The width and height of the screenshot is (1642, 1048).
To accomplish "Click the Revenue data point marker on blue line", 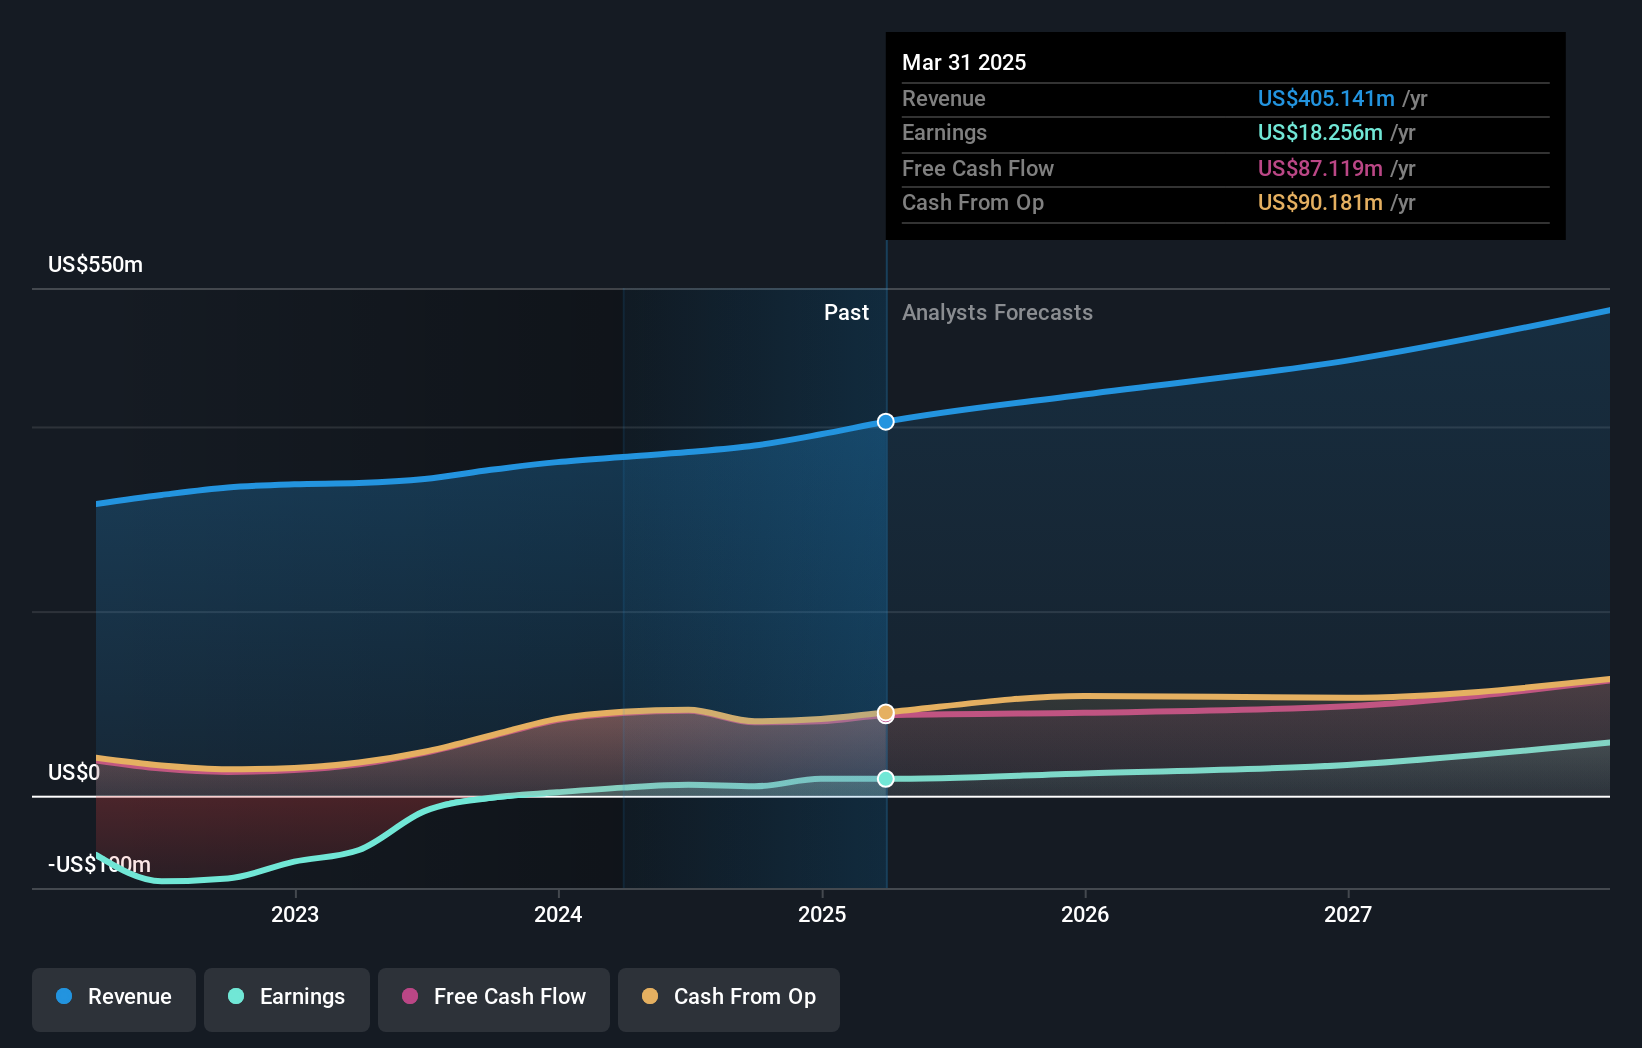I will (x=886, y=422).
